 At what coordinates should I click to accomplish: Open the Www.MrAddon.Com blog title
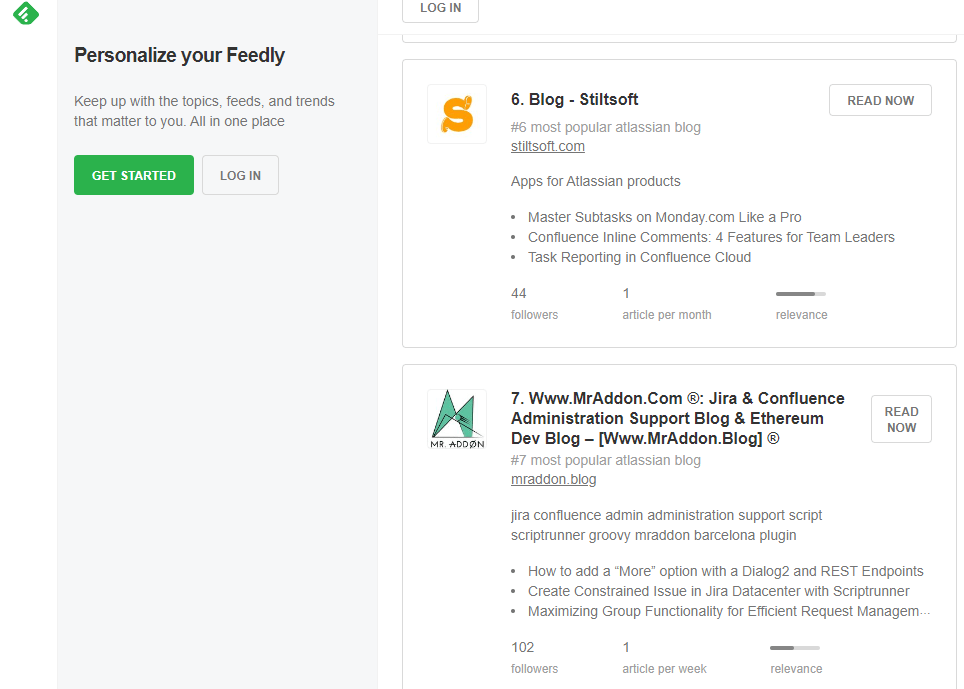click(x=677, y=418)
